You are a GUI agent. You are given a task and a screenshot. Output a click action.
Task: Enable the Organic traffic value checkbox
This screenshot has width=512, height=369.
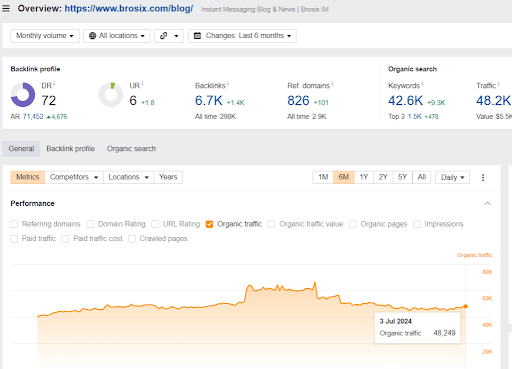pyautogui.click(x=272, y=224)
